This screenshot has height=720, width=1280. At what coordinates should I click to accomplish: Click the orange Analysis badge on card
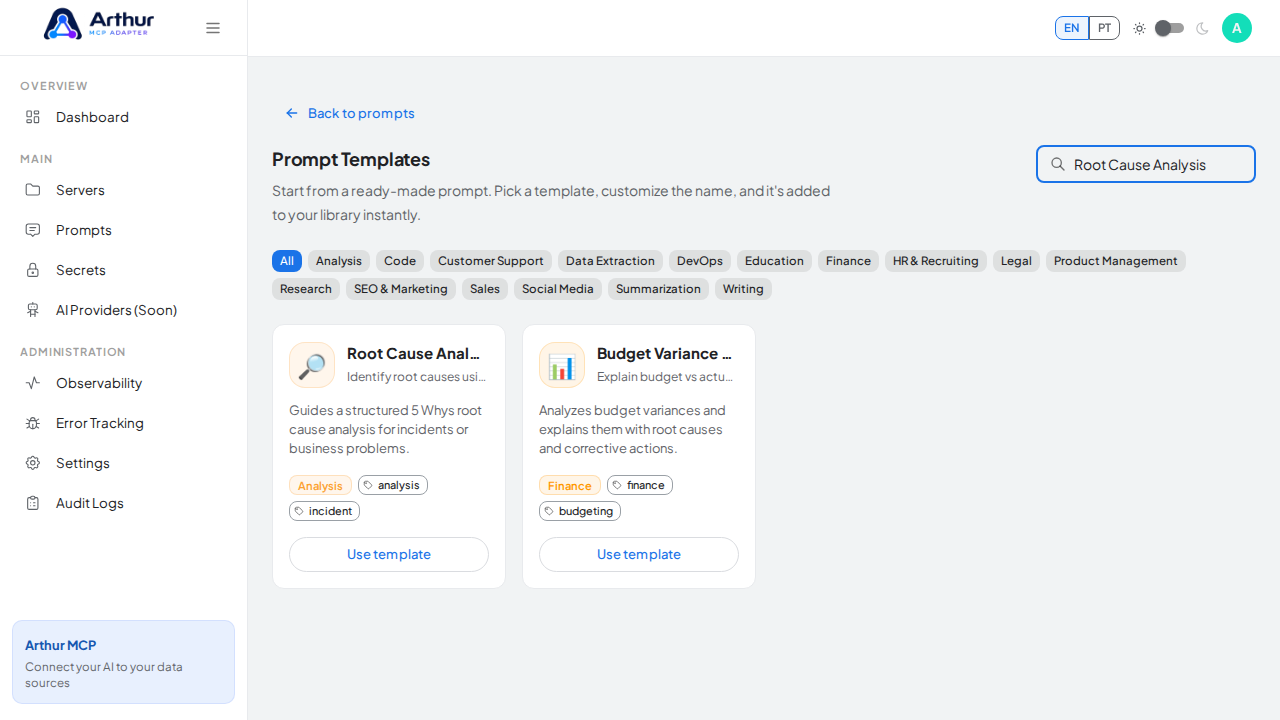tap(320, 485)
